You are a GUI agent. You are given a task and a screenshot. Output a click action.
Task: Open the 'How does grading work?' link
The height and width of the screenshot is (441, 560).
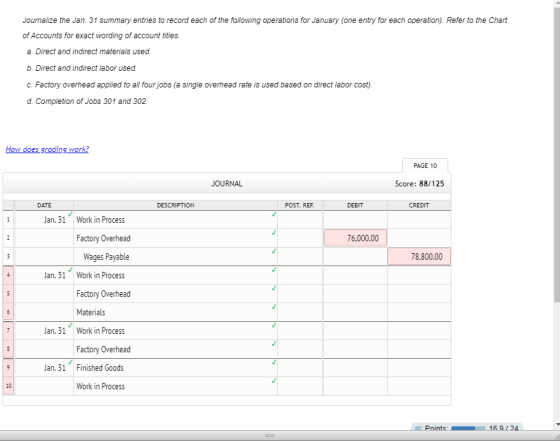47,149
